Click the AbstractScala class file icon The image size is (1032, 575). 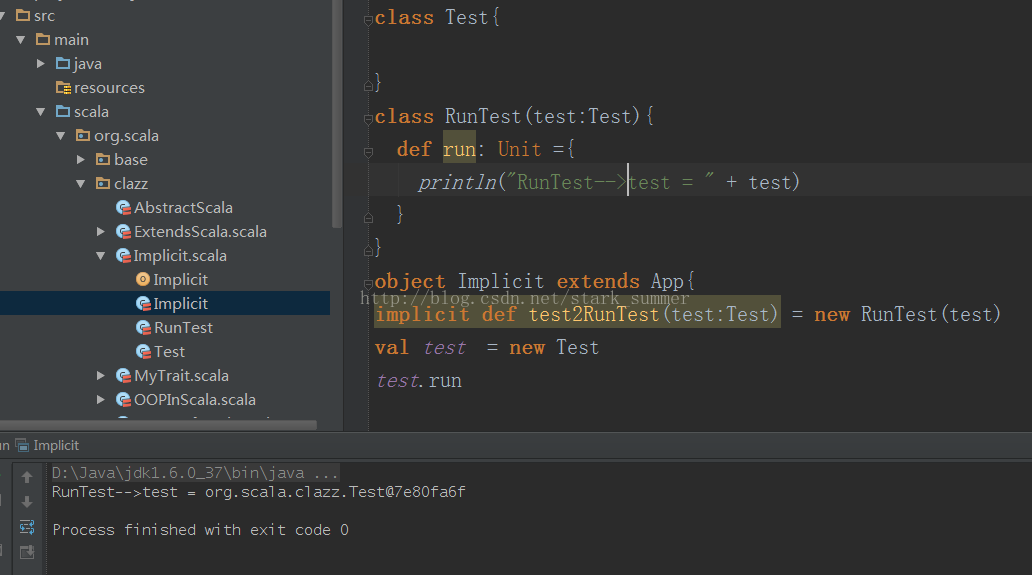(x=123, y=208)
